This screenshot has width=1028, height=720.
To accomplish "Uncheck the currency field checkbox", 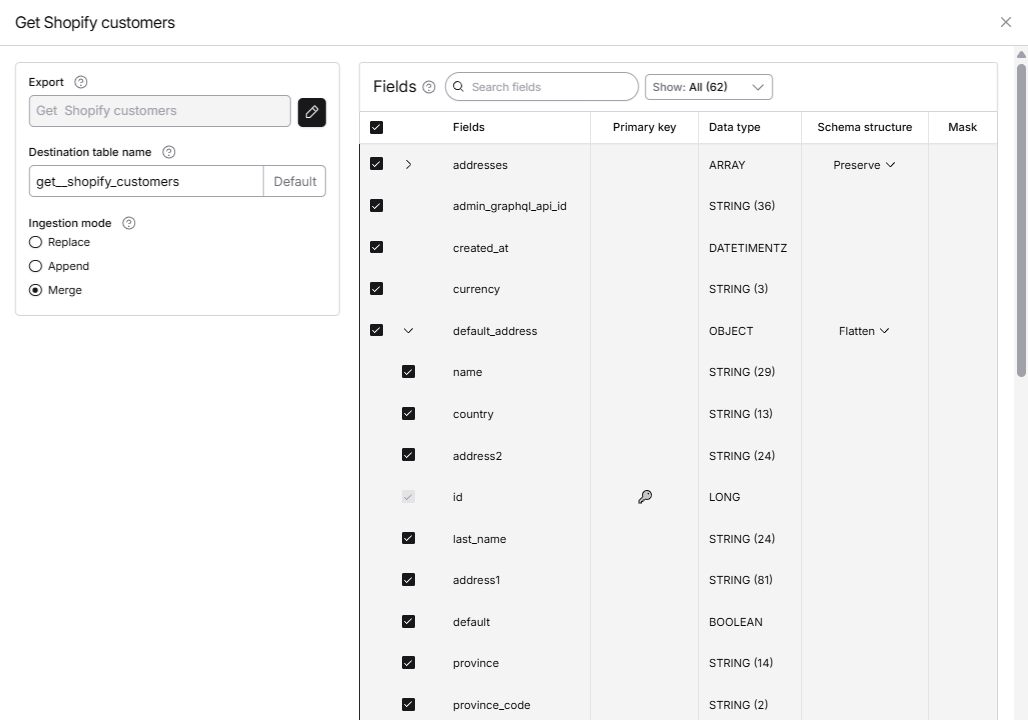I will [x=376, y=289].
